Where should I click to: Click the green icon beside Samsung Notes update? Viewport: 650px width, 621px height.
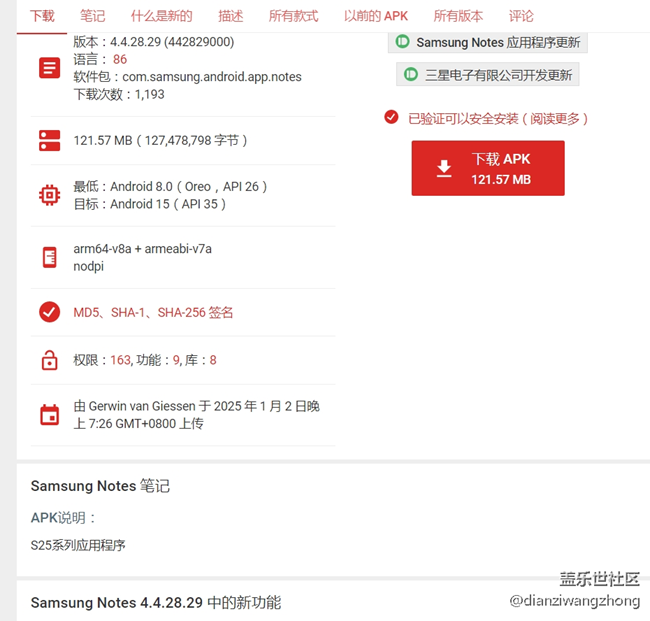(402, 41)
